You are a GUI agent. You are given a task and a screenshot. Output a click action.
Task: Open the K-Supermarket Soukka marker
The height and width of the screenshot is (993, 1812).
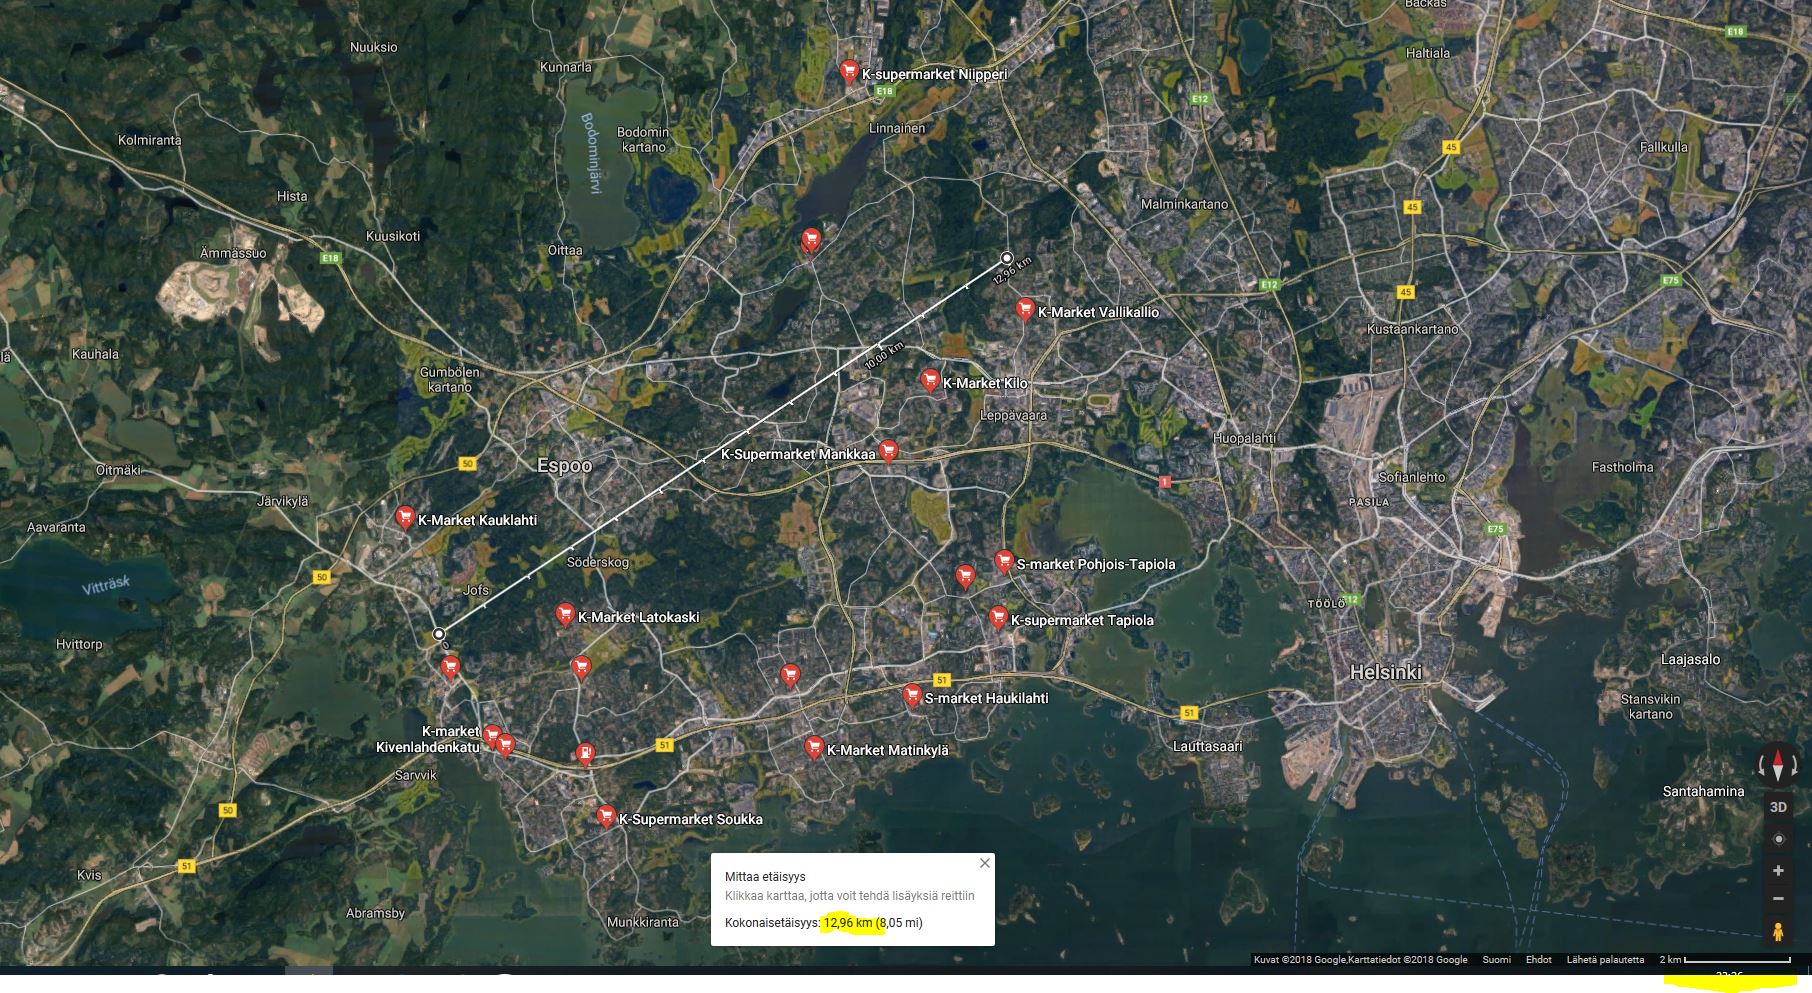pos(605,816)
